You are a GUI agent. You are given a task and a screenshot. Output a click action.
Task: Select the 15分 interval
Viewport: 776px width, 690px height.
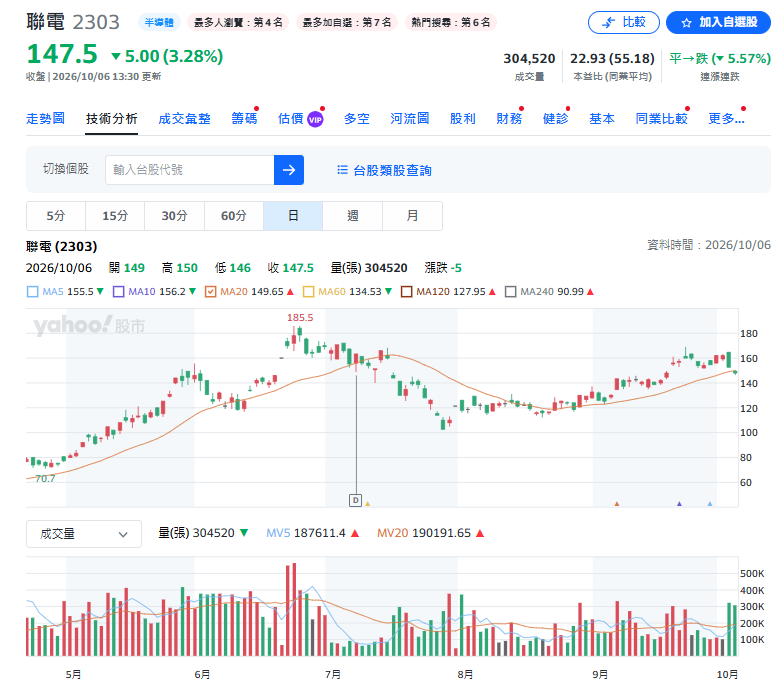click(x=115, y=216)
